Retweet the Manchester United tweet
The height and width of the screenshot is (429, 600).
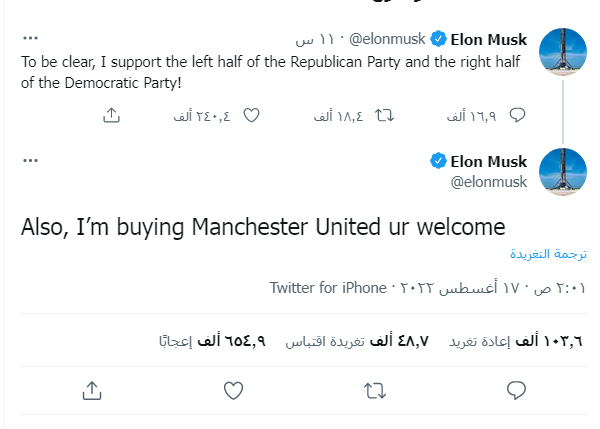click(375, 389)
